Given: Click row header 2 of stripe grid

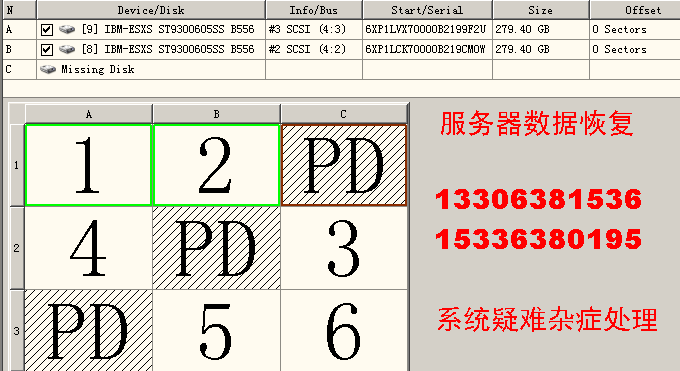Looking at the screenshot, I should pyautogui.click(x=16, y=248).
